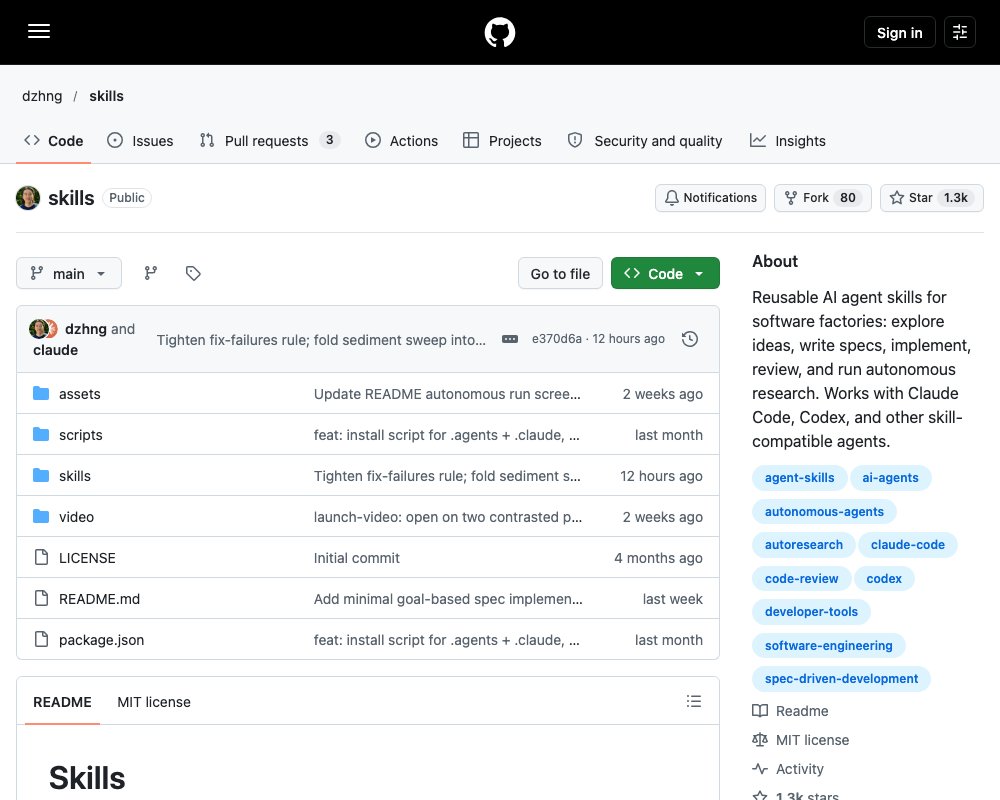Image resolution: width=1000 pixels, height=800 pixels.
Task: Open the scripts folder
Action: 81,435
